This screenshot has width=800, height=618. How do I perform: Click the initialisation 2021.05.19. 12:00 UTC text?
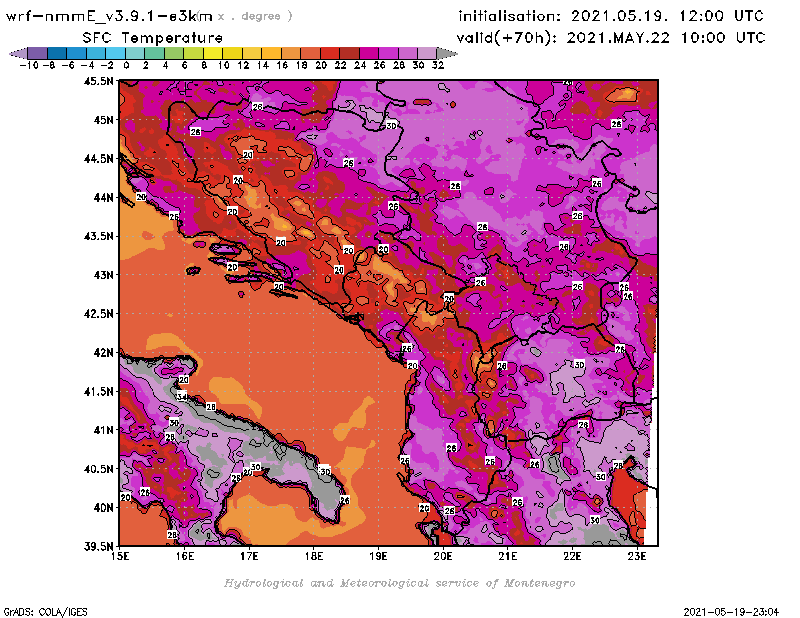(611, 16)
